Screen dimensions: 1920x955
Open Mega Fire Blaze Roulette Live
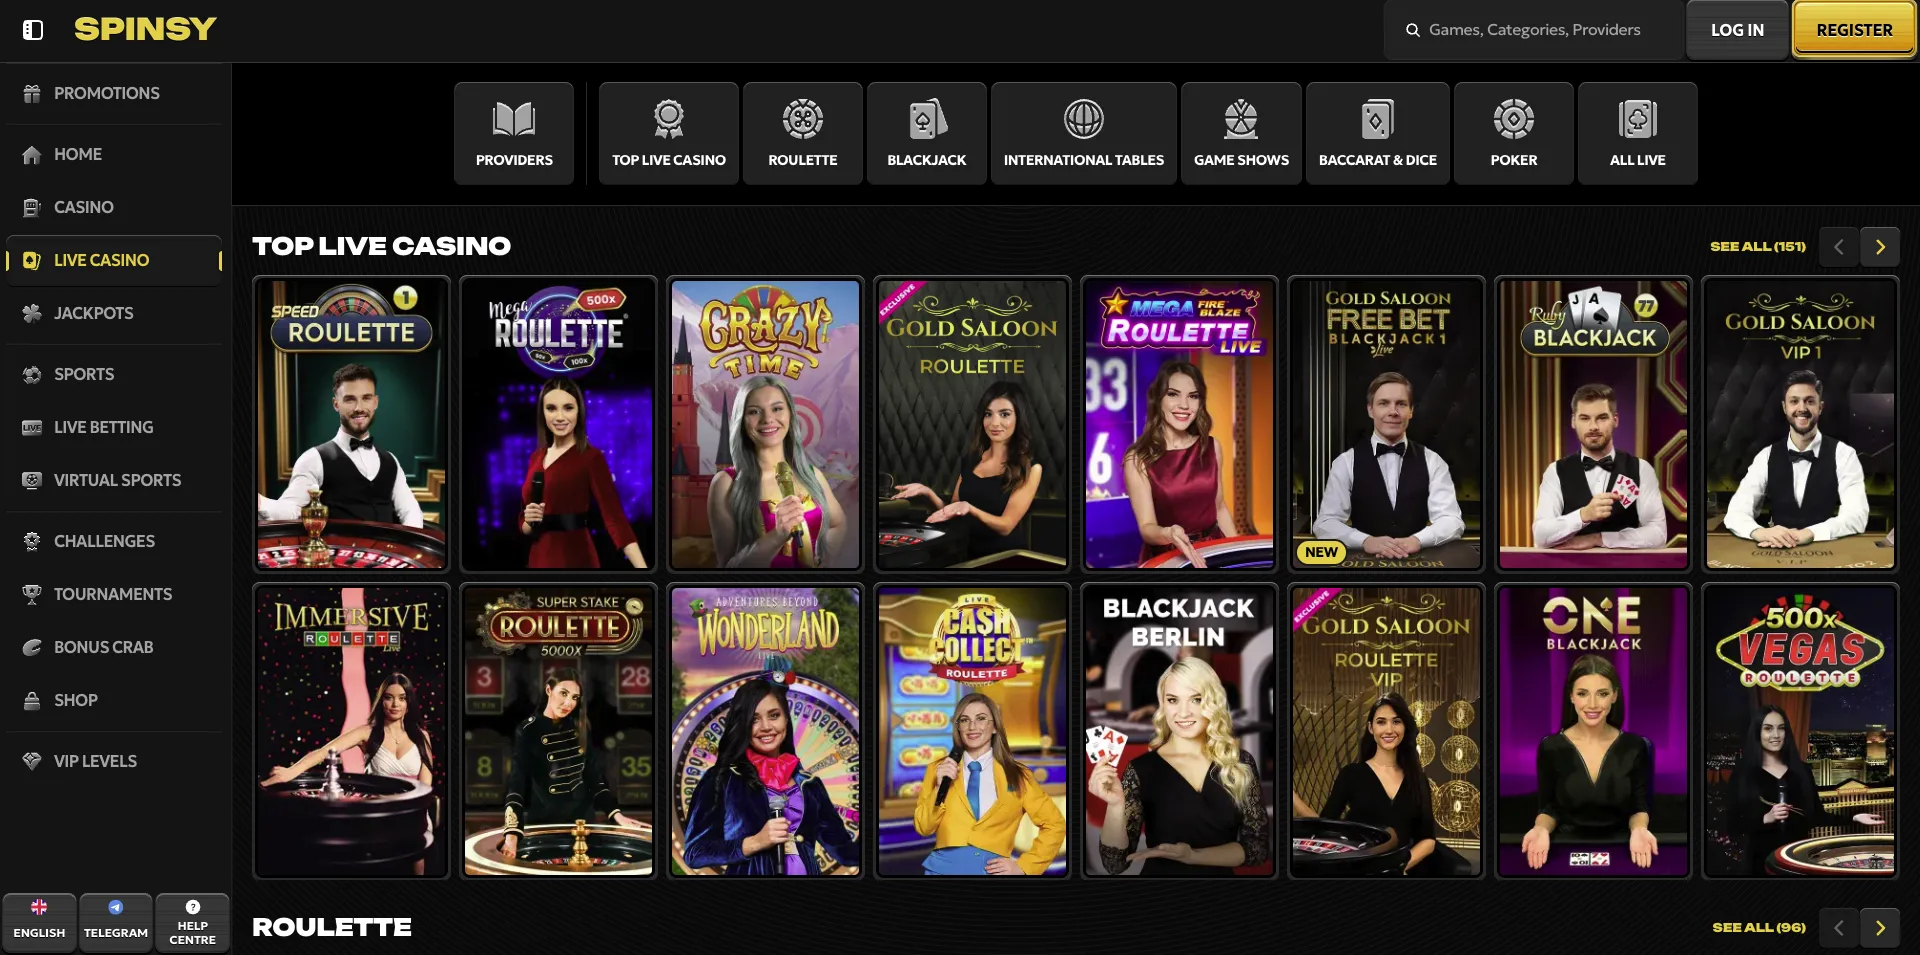point(1179,424)
